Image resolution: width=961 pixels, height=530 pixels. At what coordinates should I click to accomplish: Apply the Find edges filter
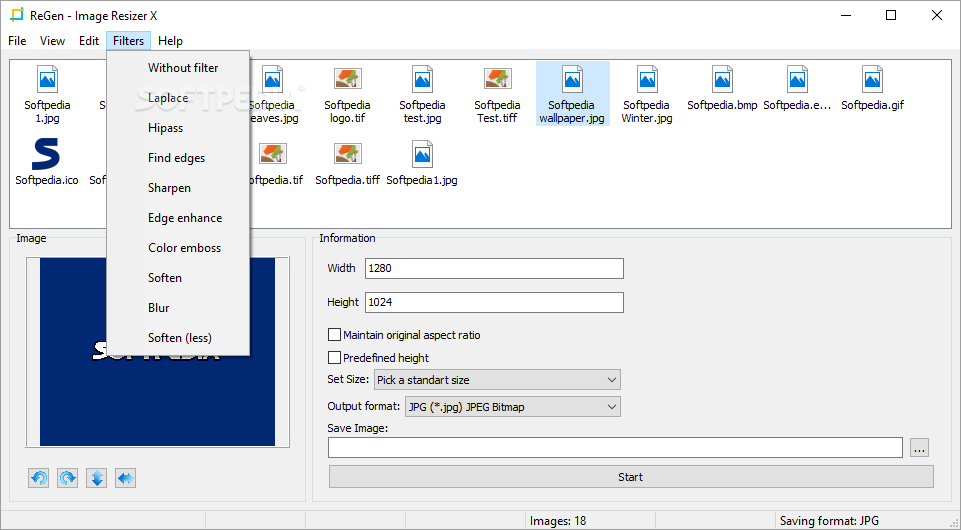(178, 158)
